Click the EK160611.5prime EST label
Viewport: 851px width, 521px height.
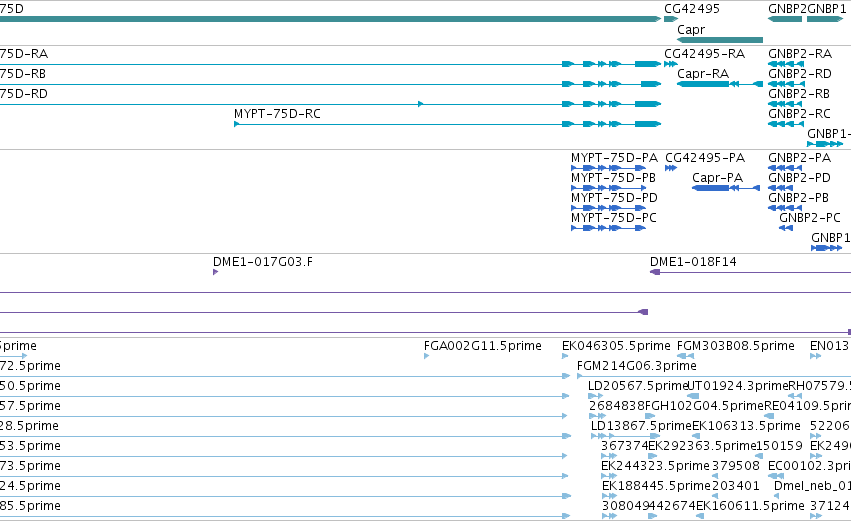pos(750,507)
